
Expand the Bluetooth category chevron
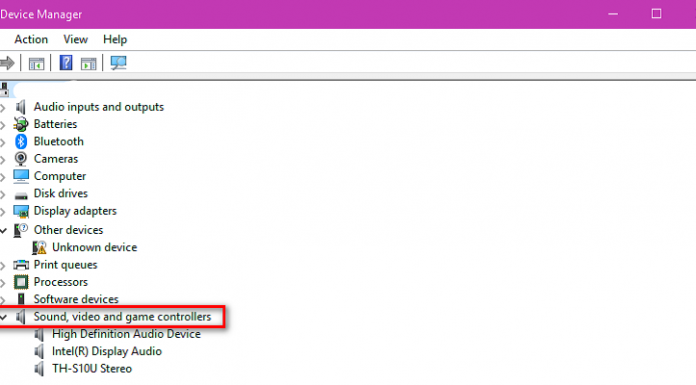click(3, 142)
